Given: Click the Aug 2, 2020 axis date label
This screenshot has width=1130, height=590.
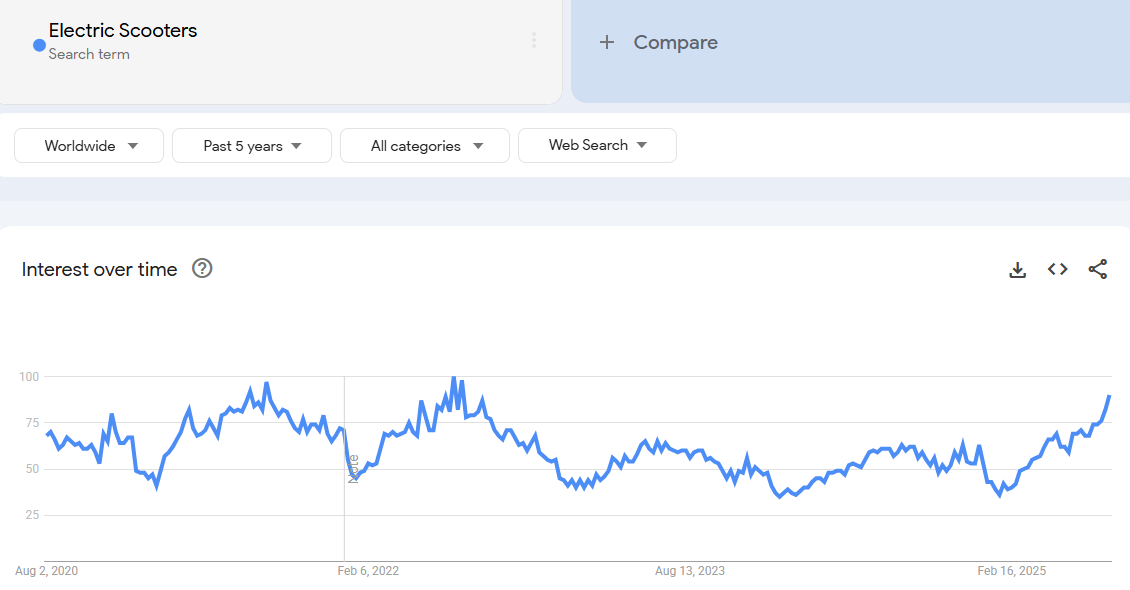Looking at the screenshot, I should tap(46, 571).
